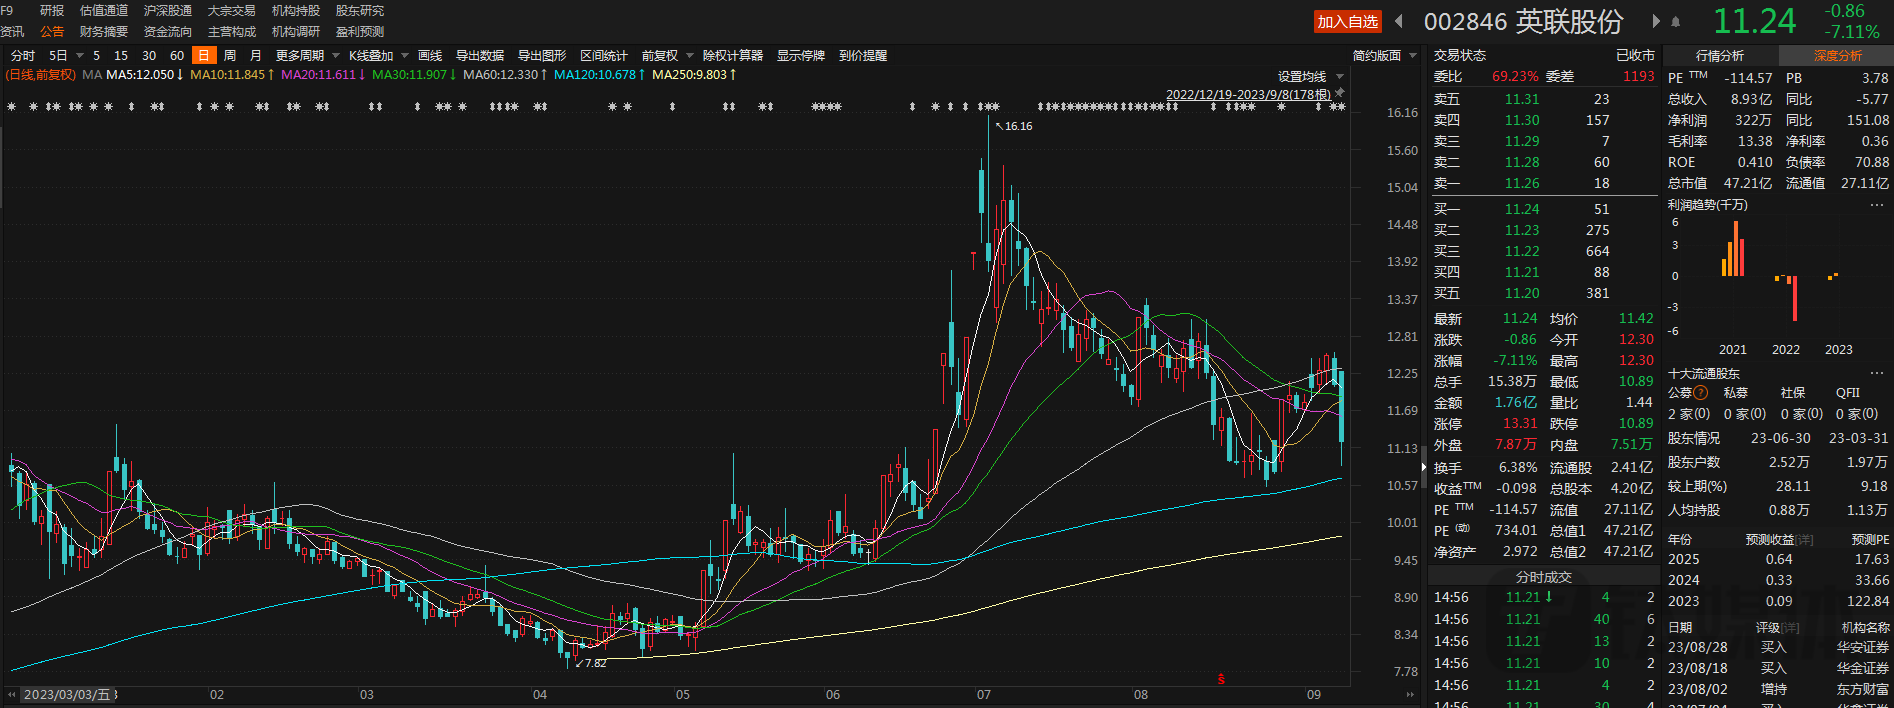1894x708 pixels.
Task: Click the red S marker on timeline
Action: (x=1221, y=679)
